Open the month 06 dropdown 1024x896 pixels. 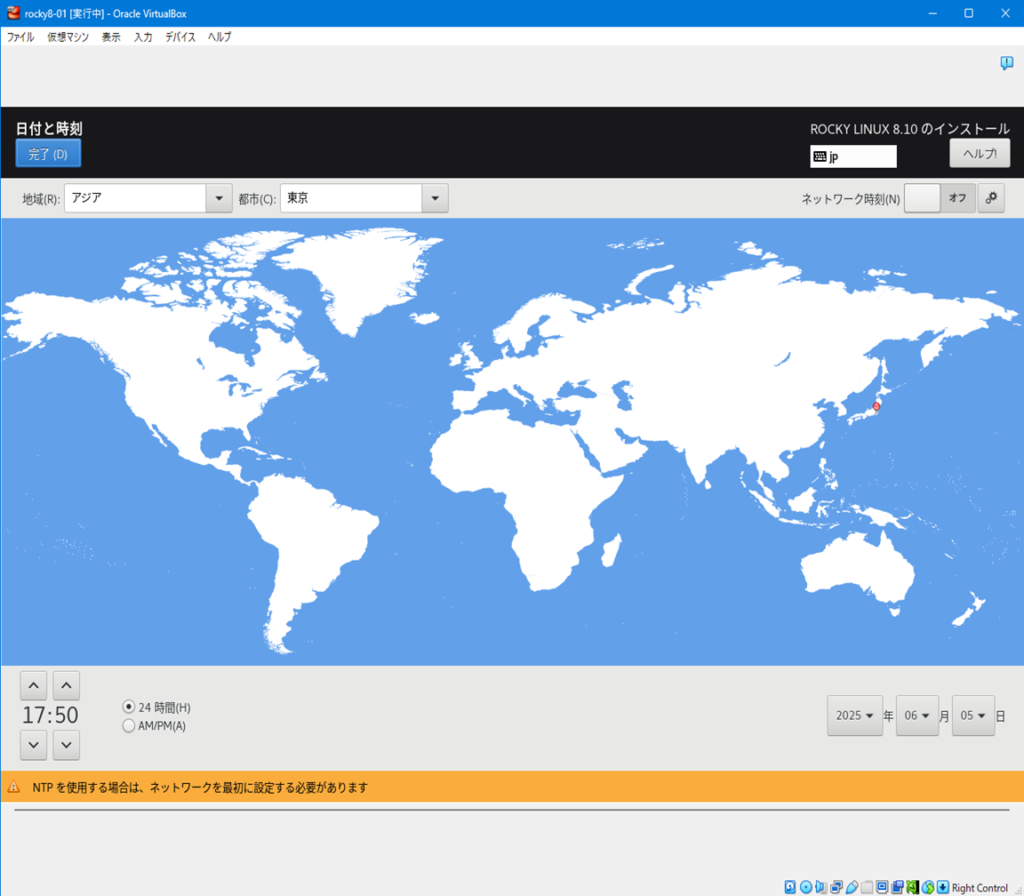pyautogui.click(x=917, y=716)
